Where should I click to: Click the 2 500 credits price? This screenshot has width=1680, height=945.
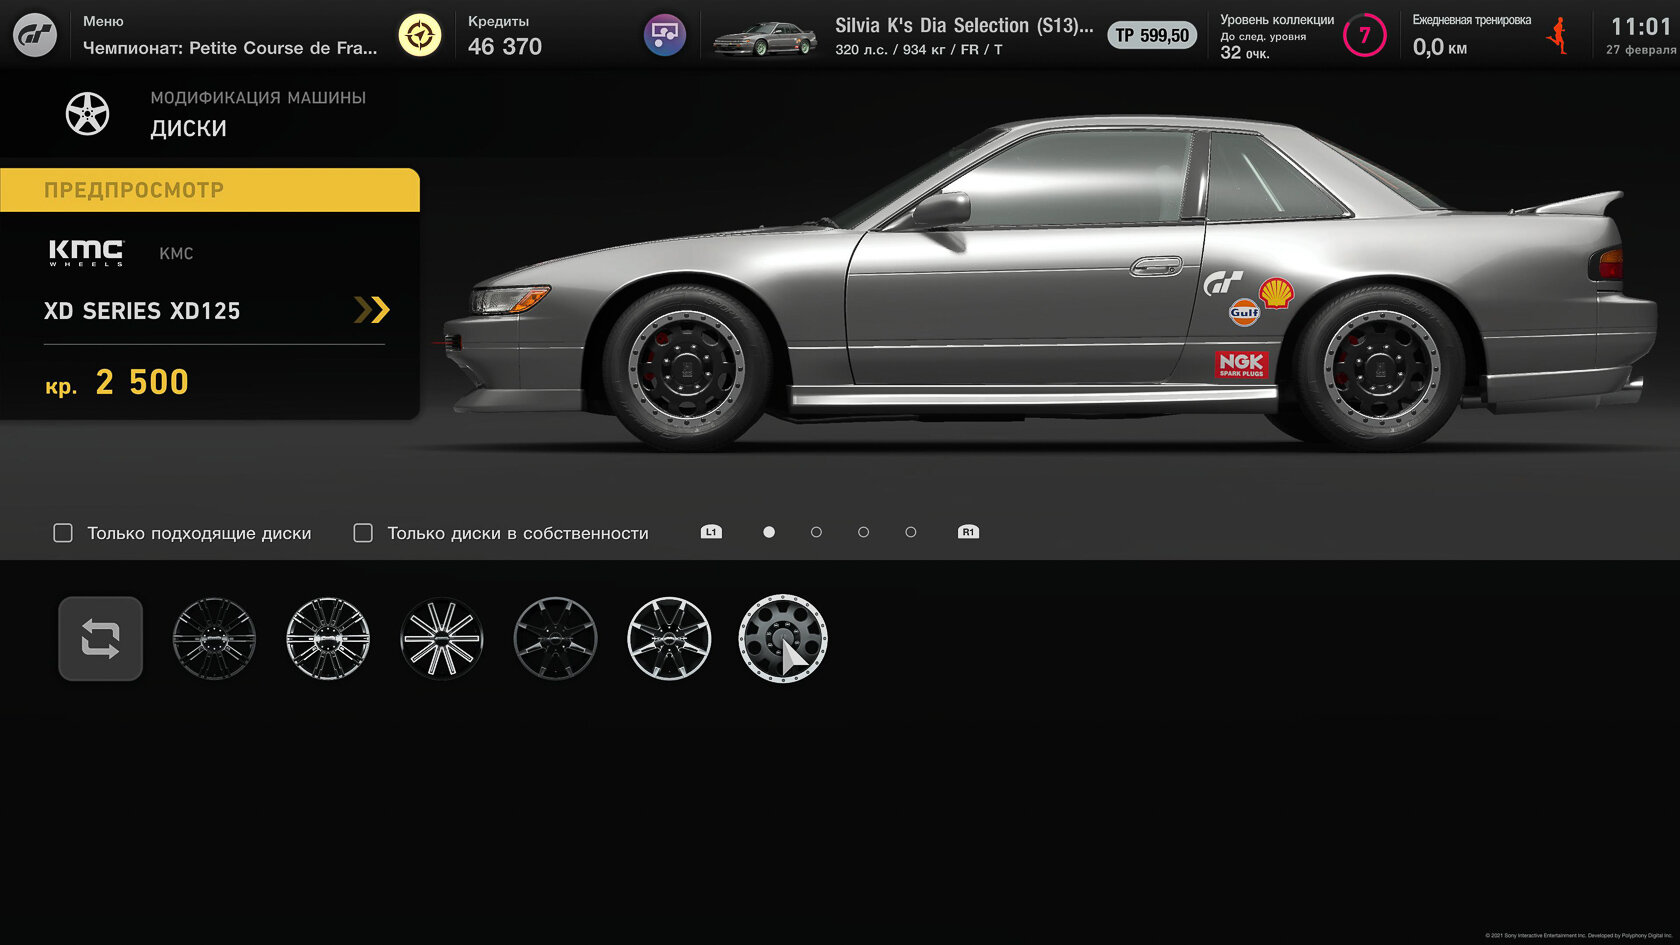[142, 382]
